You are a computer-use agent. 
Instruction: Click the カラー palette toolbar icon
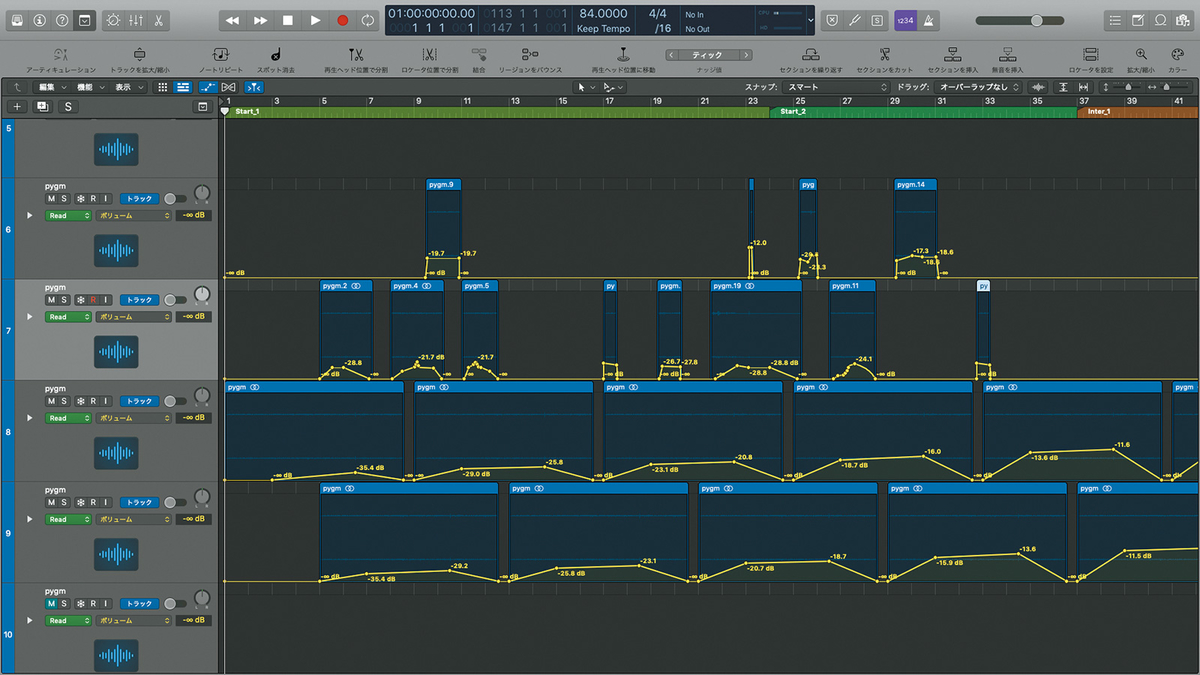click(1177, 54)
